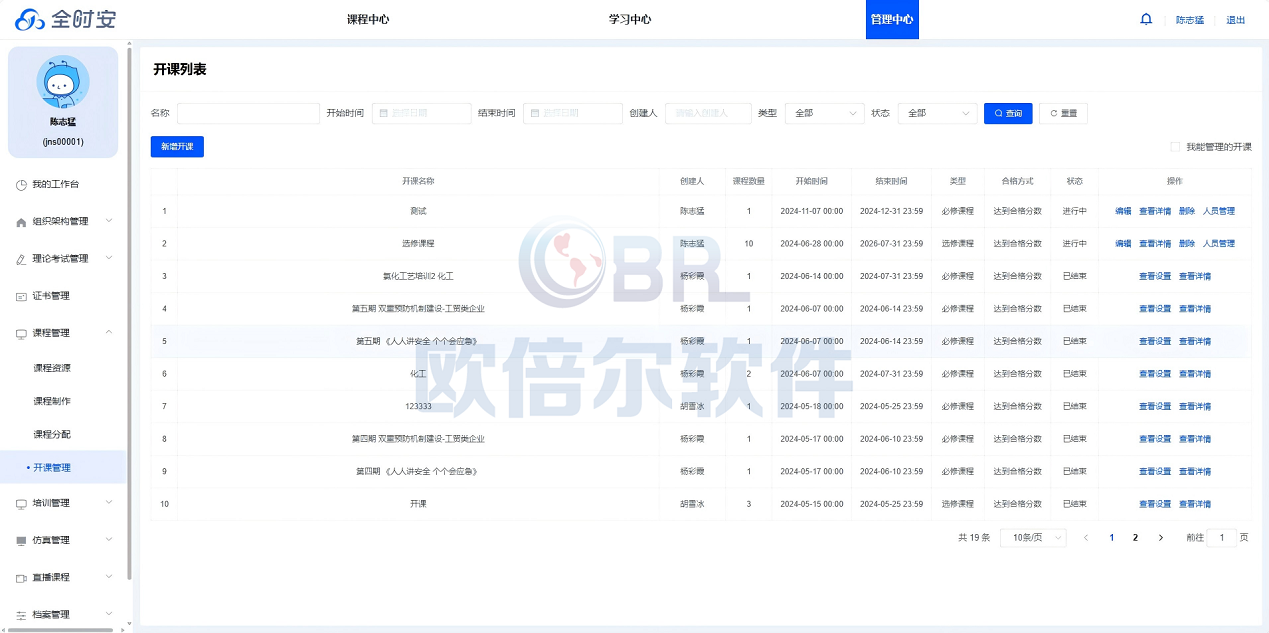1269x633 pixels.
Task: Click the 全时安 logo icon
Action: tap(30, 19)
